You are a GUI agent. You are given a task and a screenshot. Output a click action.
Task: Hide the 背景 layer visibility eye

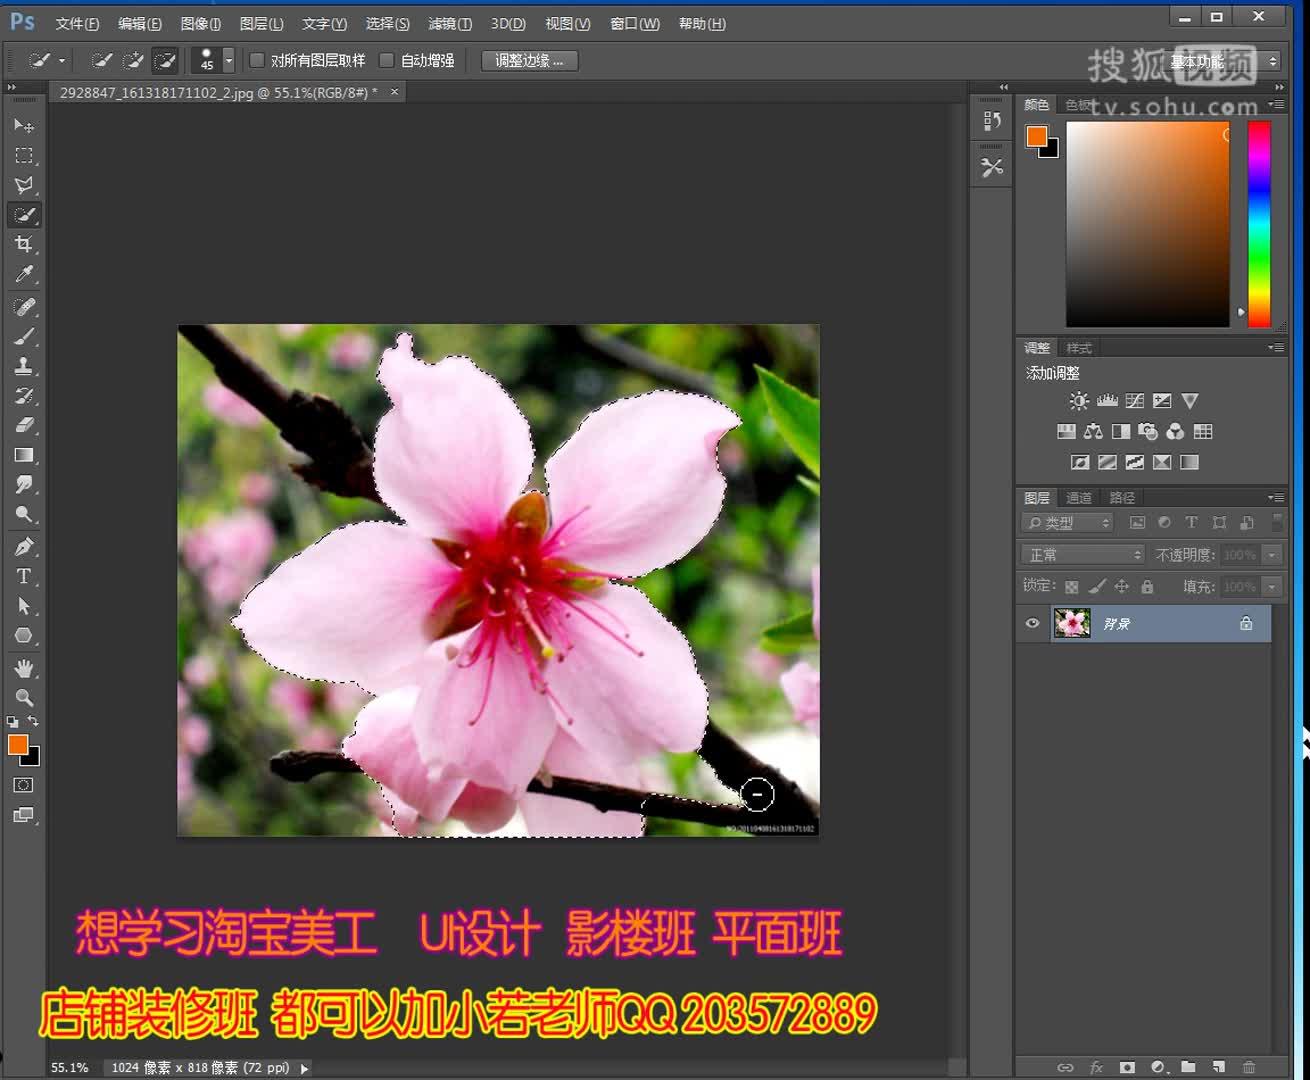(x=1032, y=623)
